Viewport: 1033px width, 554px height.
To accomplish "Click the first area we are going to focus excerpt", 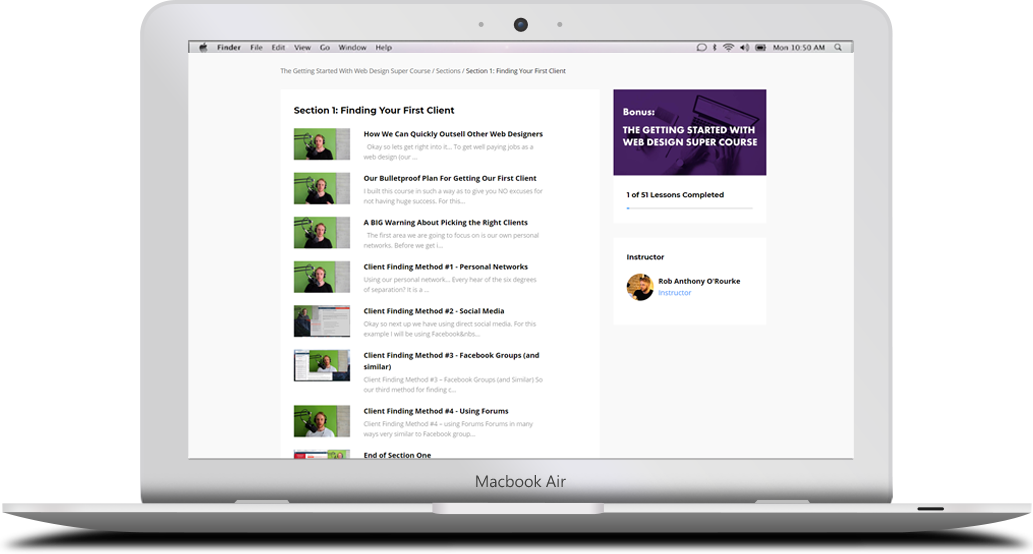I will [x=451, y=240].
